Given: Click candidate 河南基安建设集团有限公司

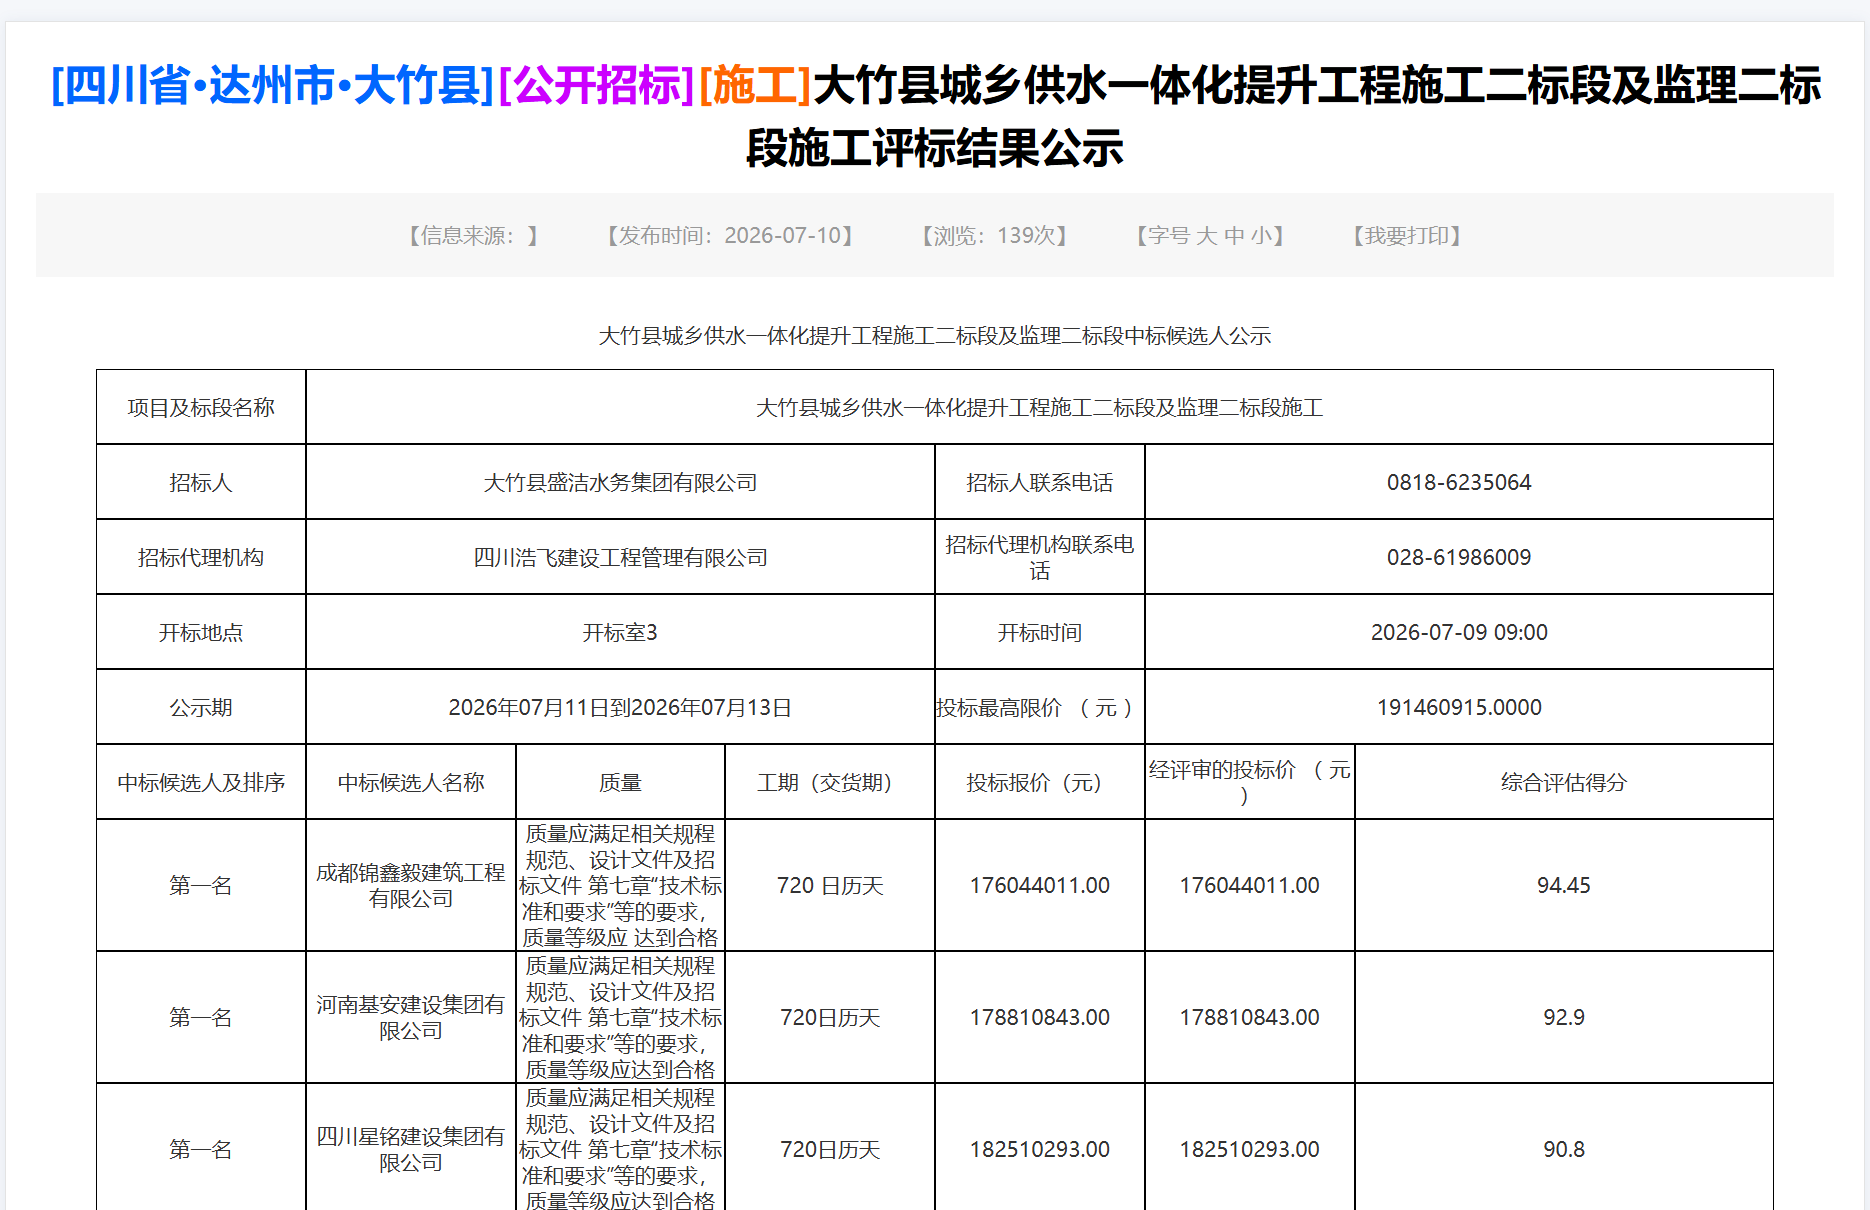Looking at the screenshot, I should pos(411,1017).
